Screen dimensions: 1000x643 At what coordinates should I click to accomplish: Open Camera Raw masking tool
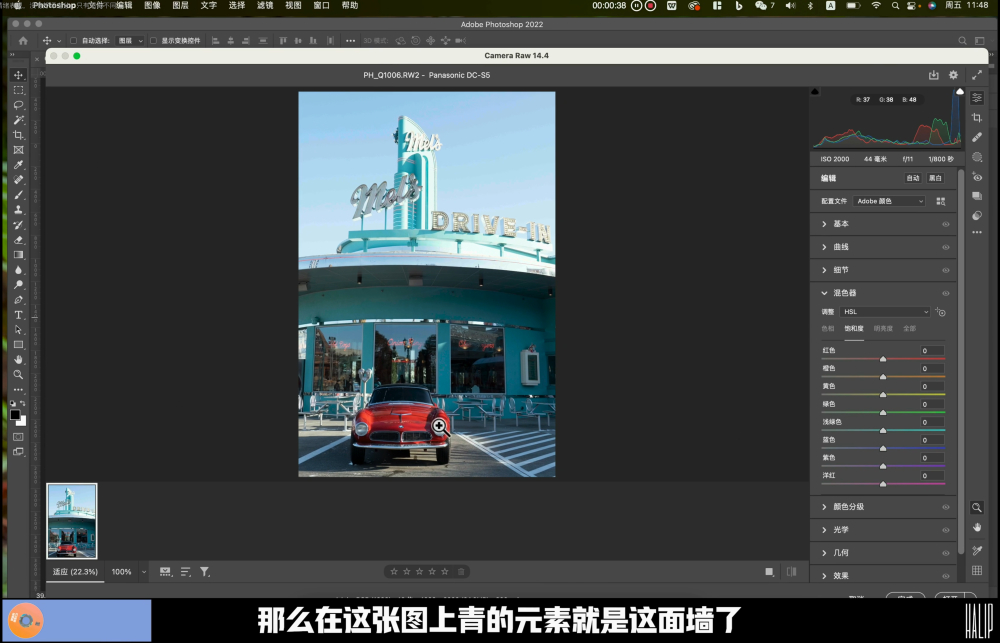point(977,157)
